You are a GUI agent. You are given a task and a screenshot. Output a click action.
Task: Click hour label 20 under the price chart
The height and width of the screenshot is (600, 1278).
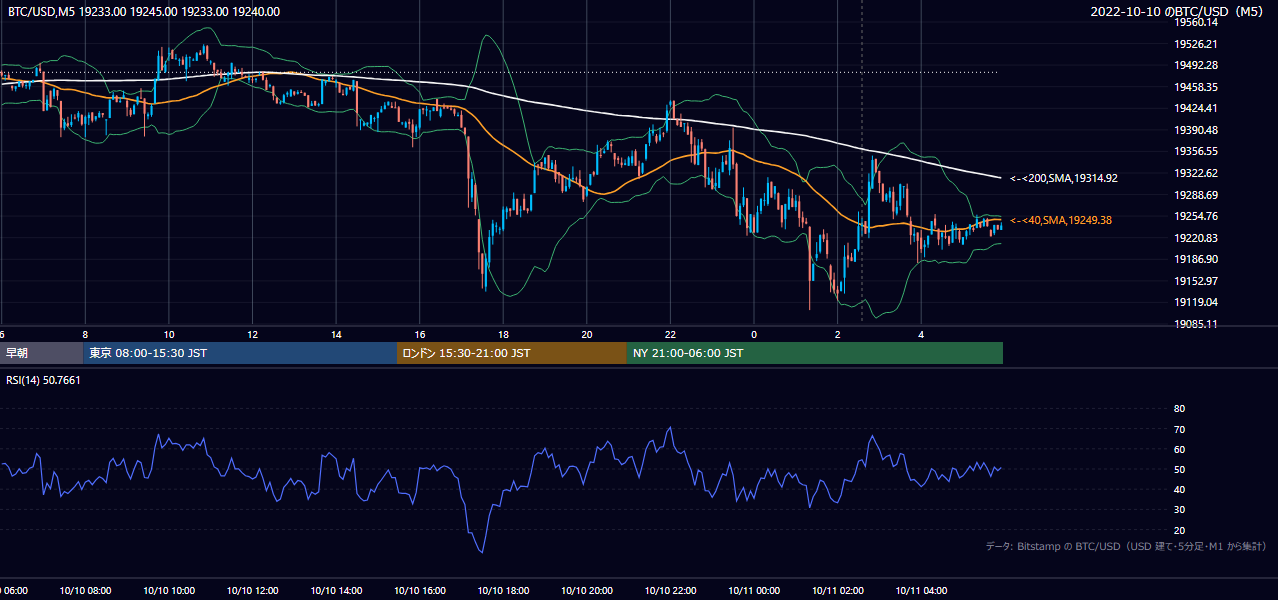(x=587, y=334)
